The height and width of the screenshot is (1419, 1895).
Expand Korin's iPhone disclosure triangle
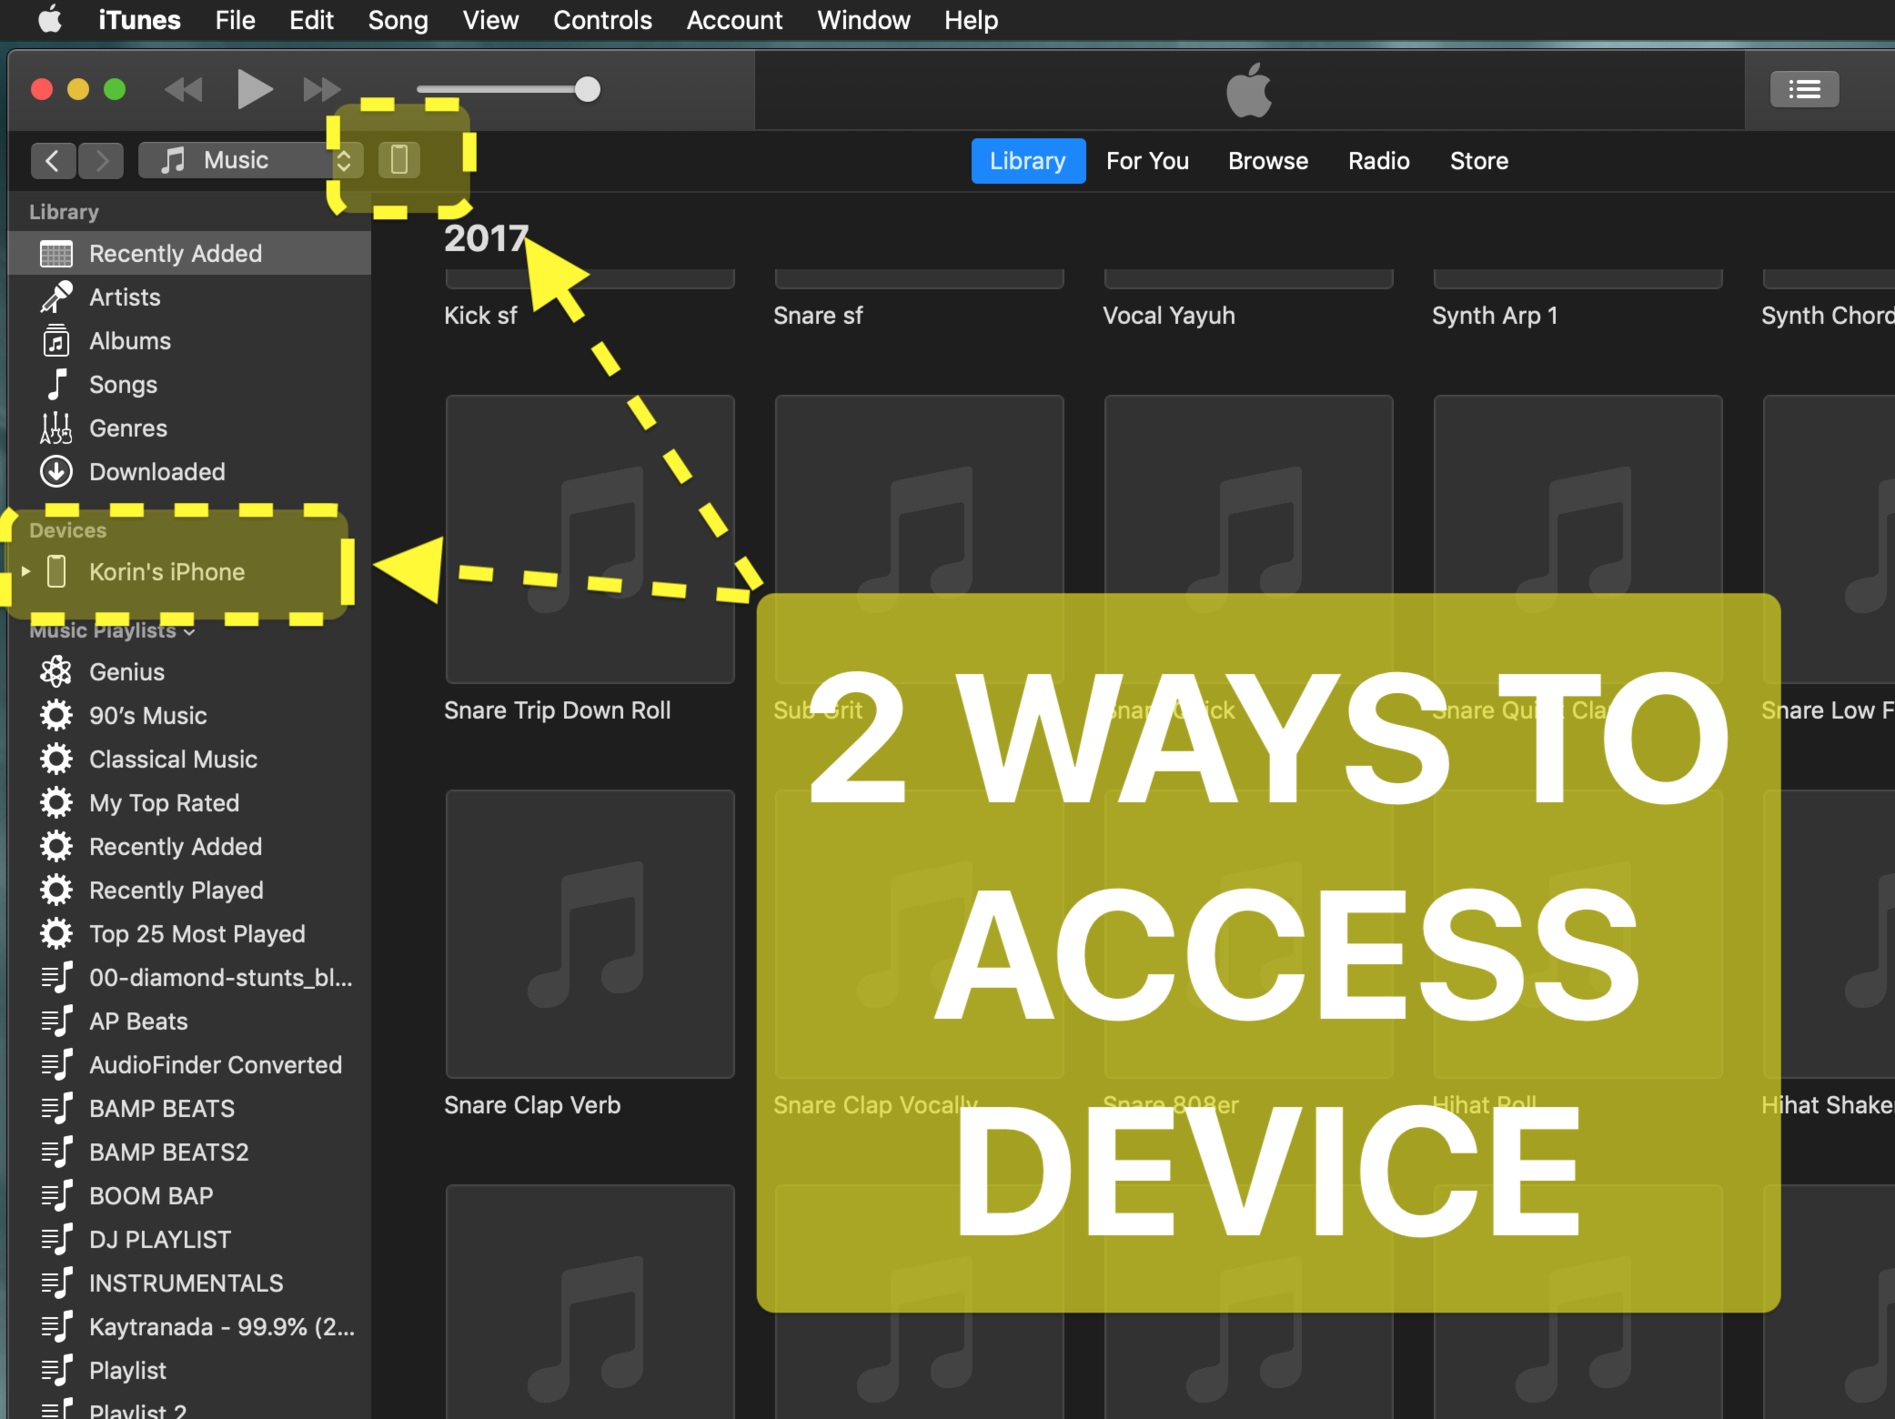(26, 572)
